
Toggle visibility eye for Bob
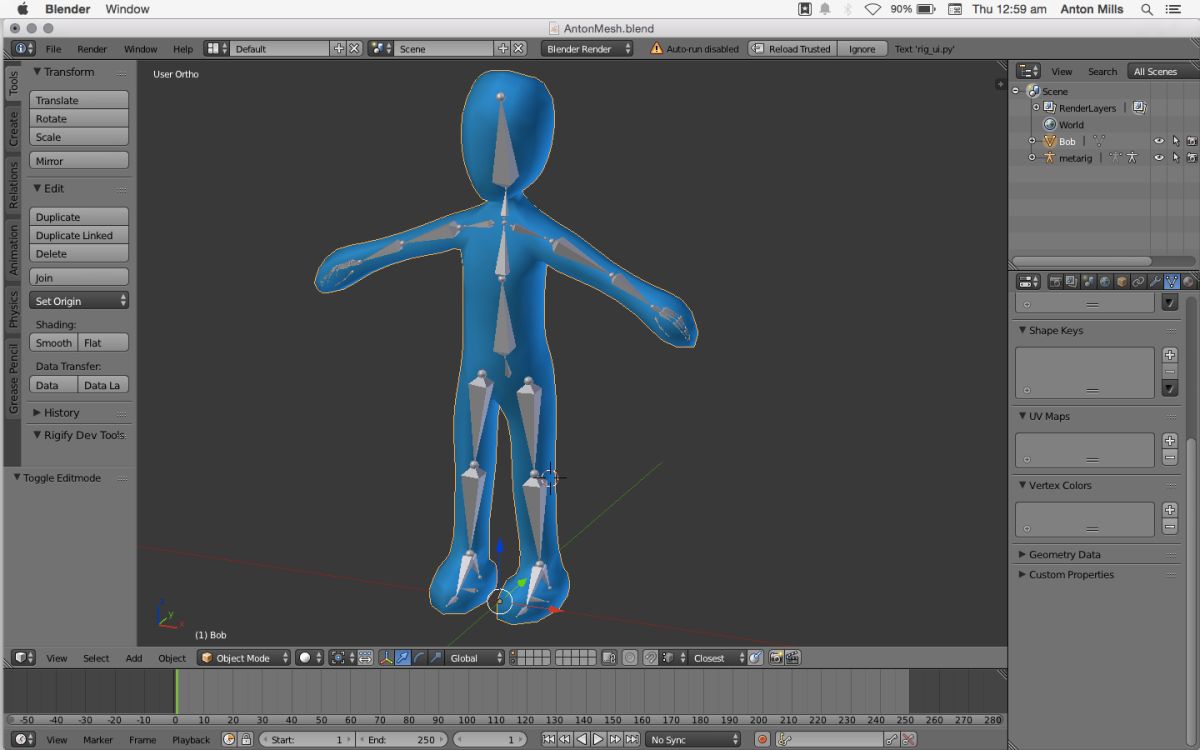click(1159, 141)
